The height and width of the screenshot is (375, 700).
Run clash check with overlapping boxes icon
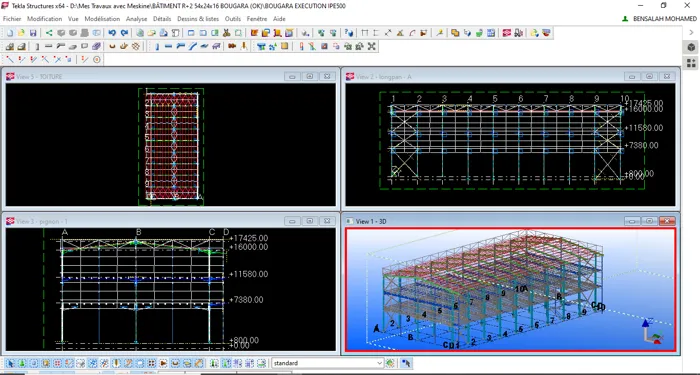pyautogui.click(x=455, y=33)
